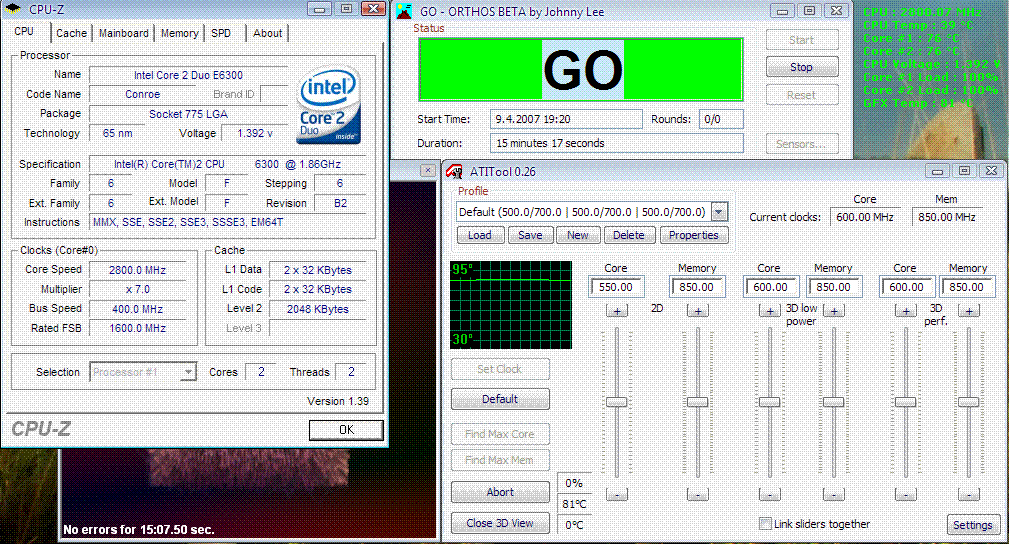Click the 2D Core 550.00 input field
Viewport: 1009px width, 544px height.
[x=616, y=286]
